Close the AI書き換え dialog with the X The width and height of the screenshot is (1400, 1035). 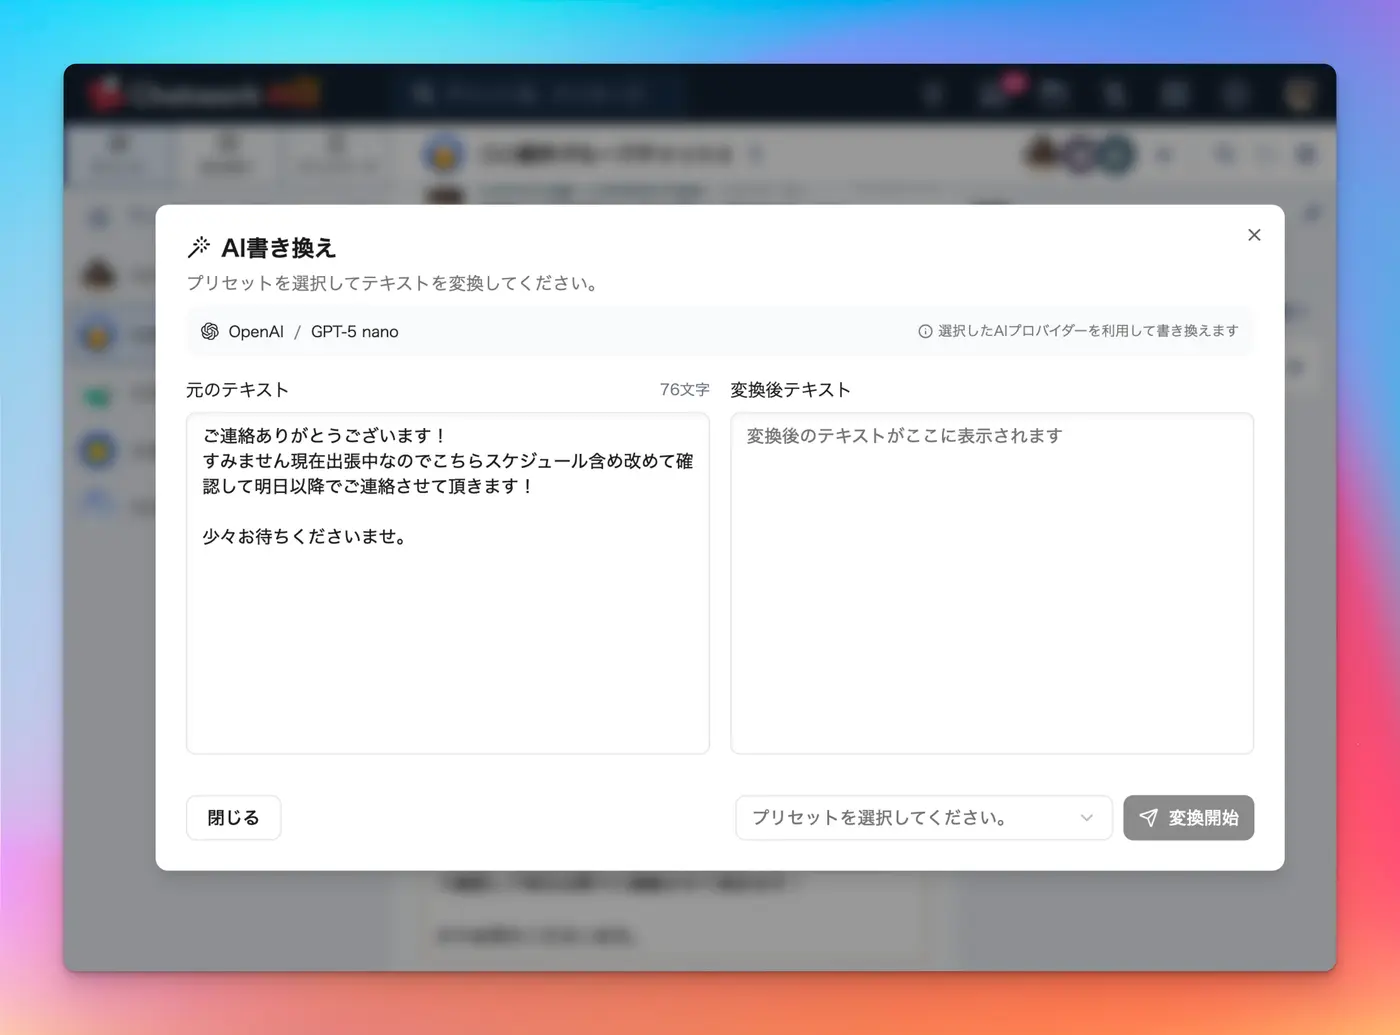click(1254, 235)
